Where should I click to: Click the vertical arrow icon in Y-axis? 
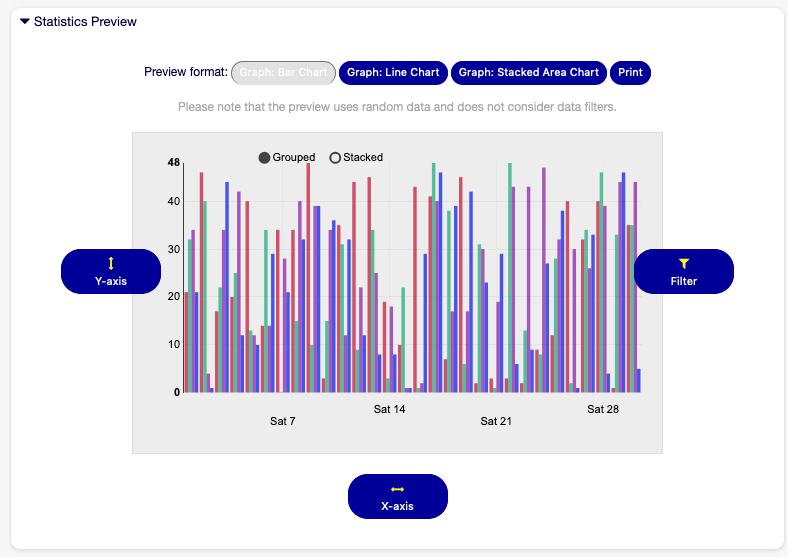111,263
